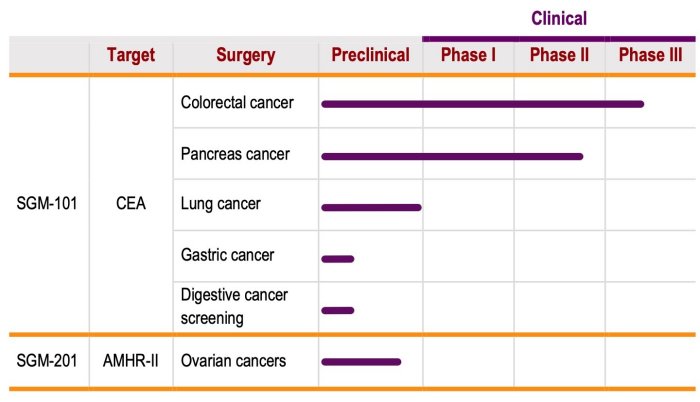Select the Phase II column header

[559, 55]
